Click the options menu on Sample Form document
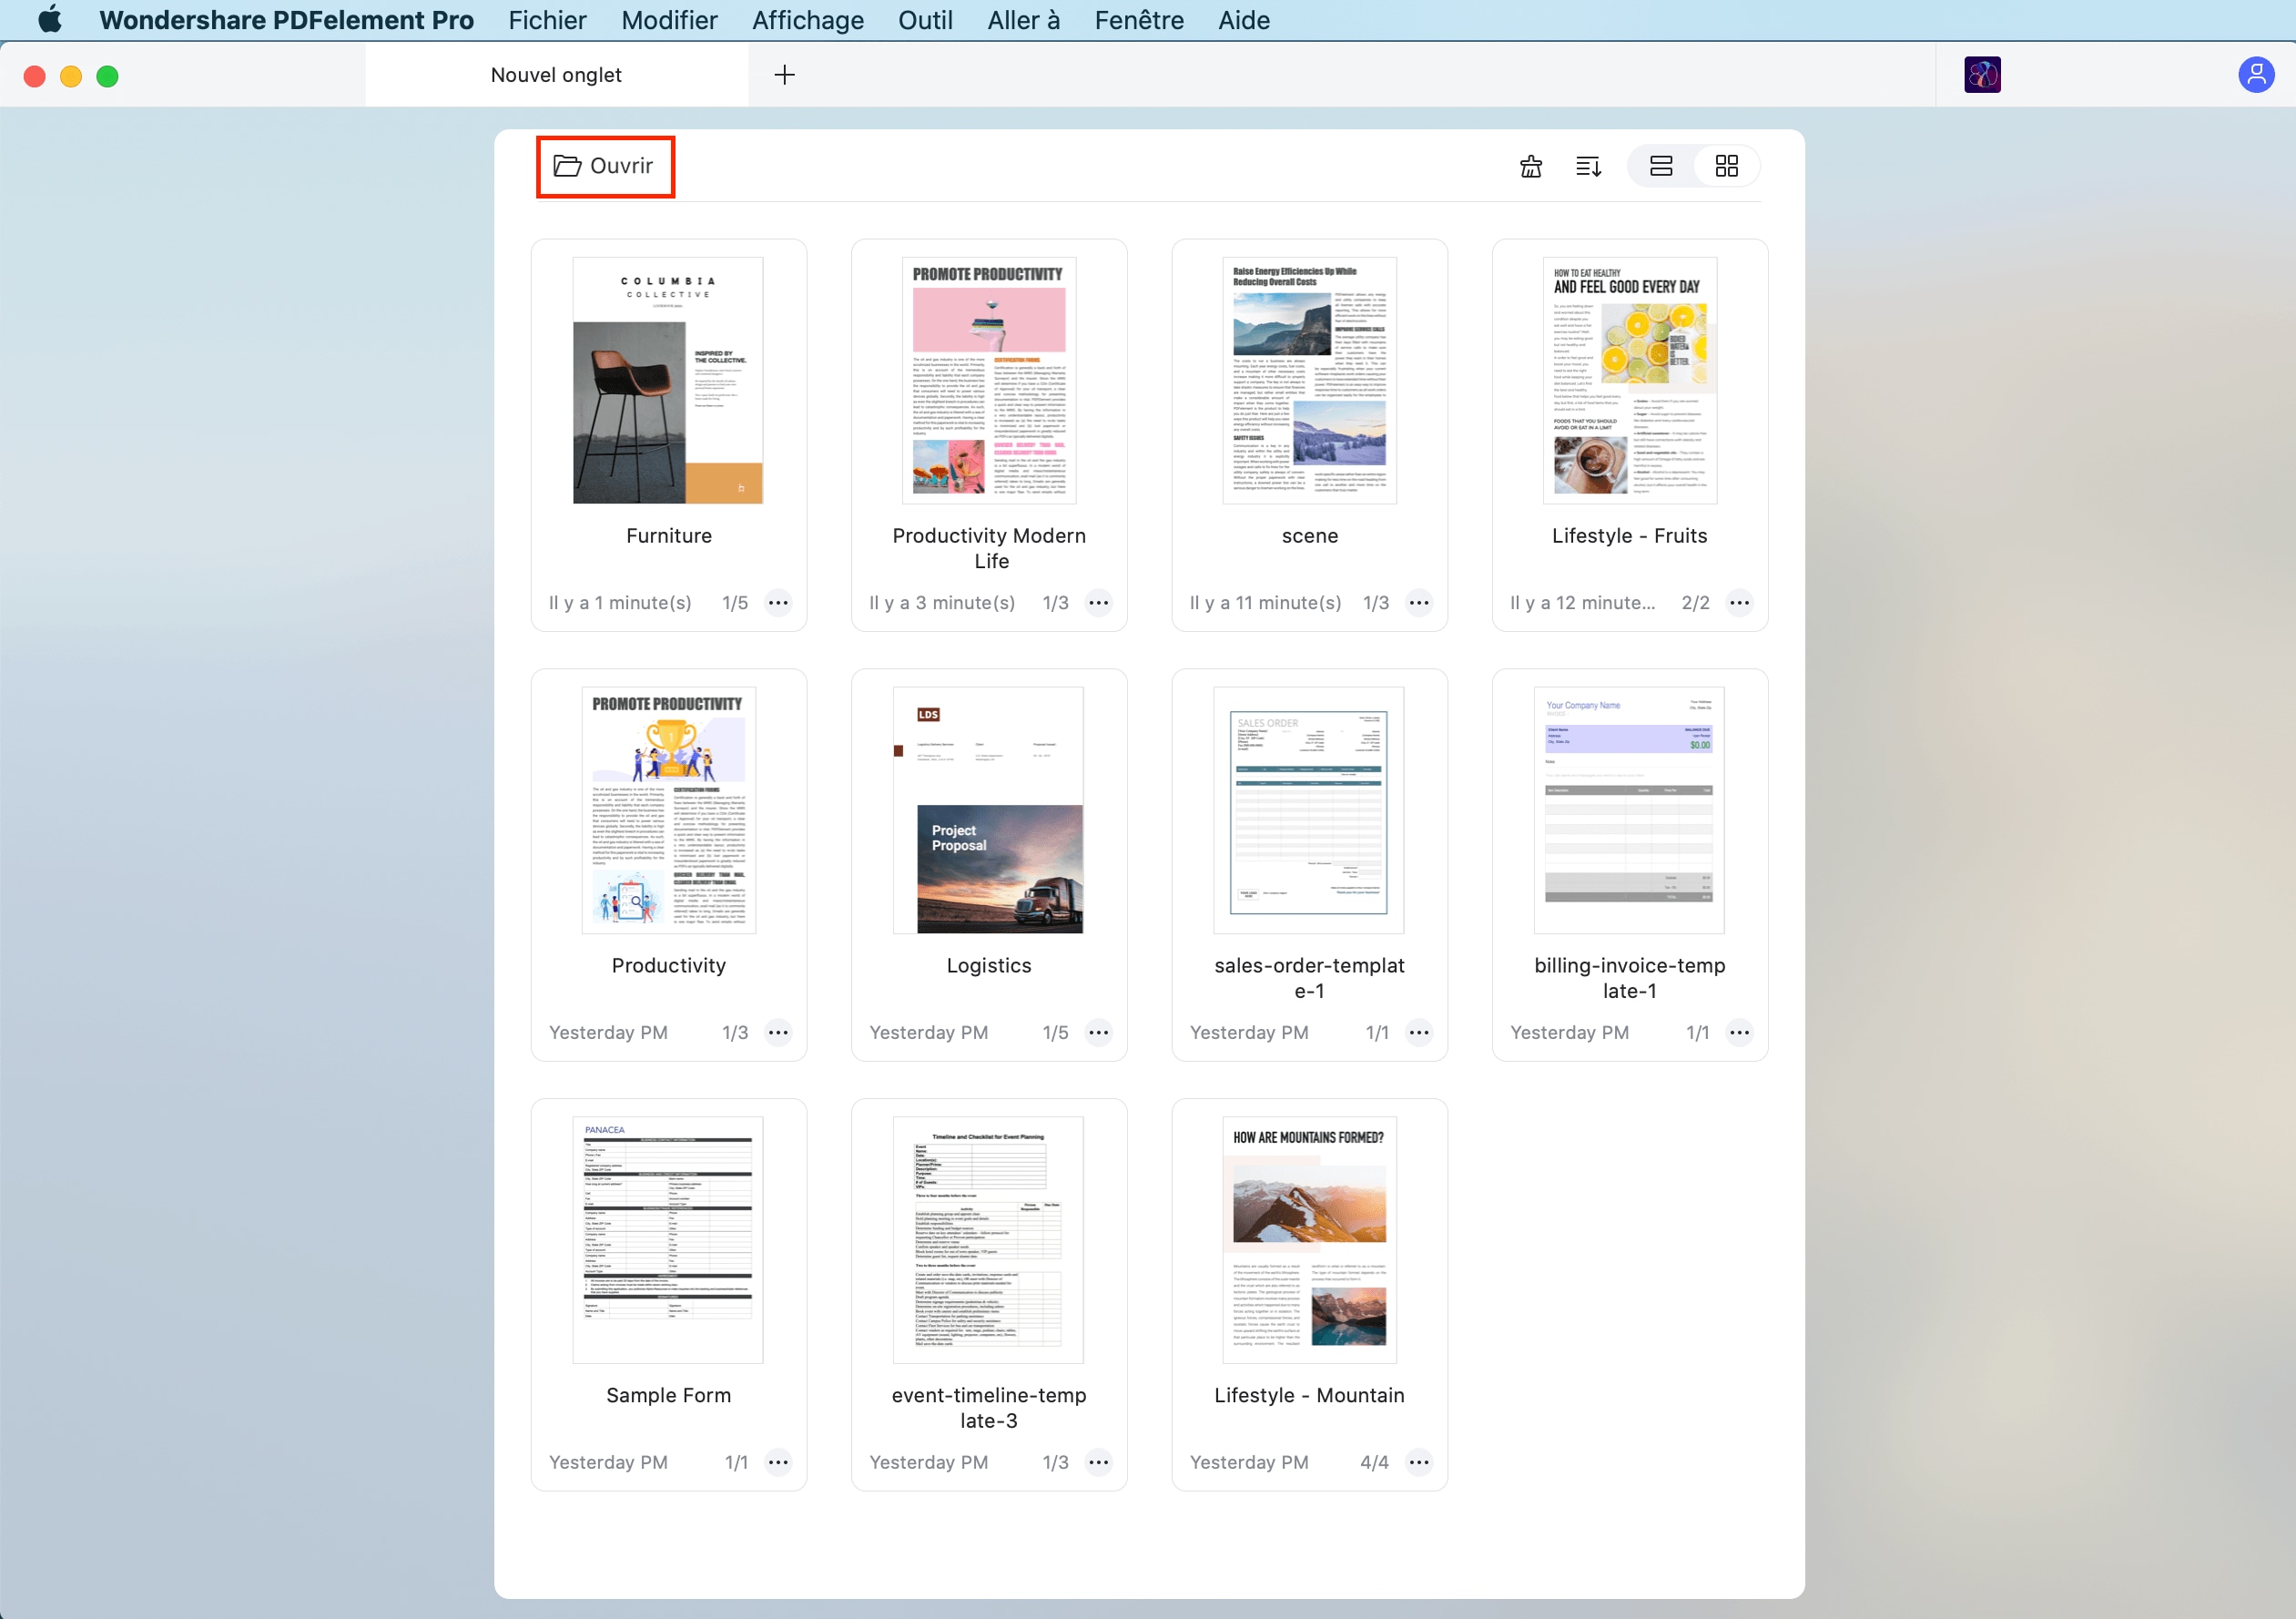 pyautogui.click(x=779, y=1463)
